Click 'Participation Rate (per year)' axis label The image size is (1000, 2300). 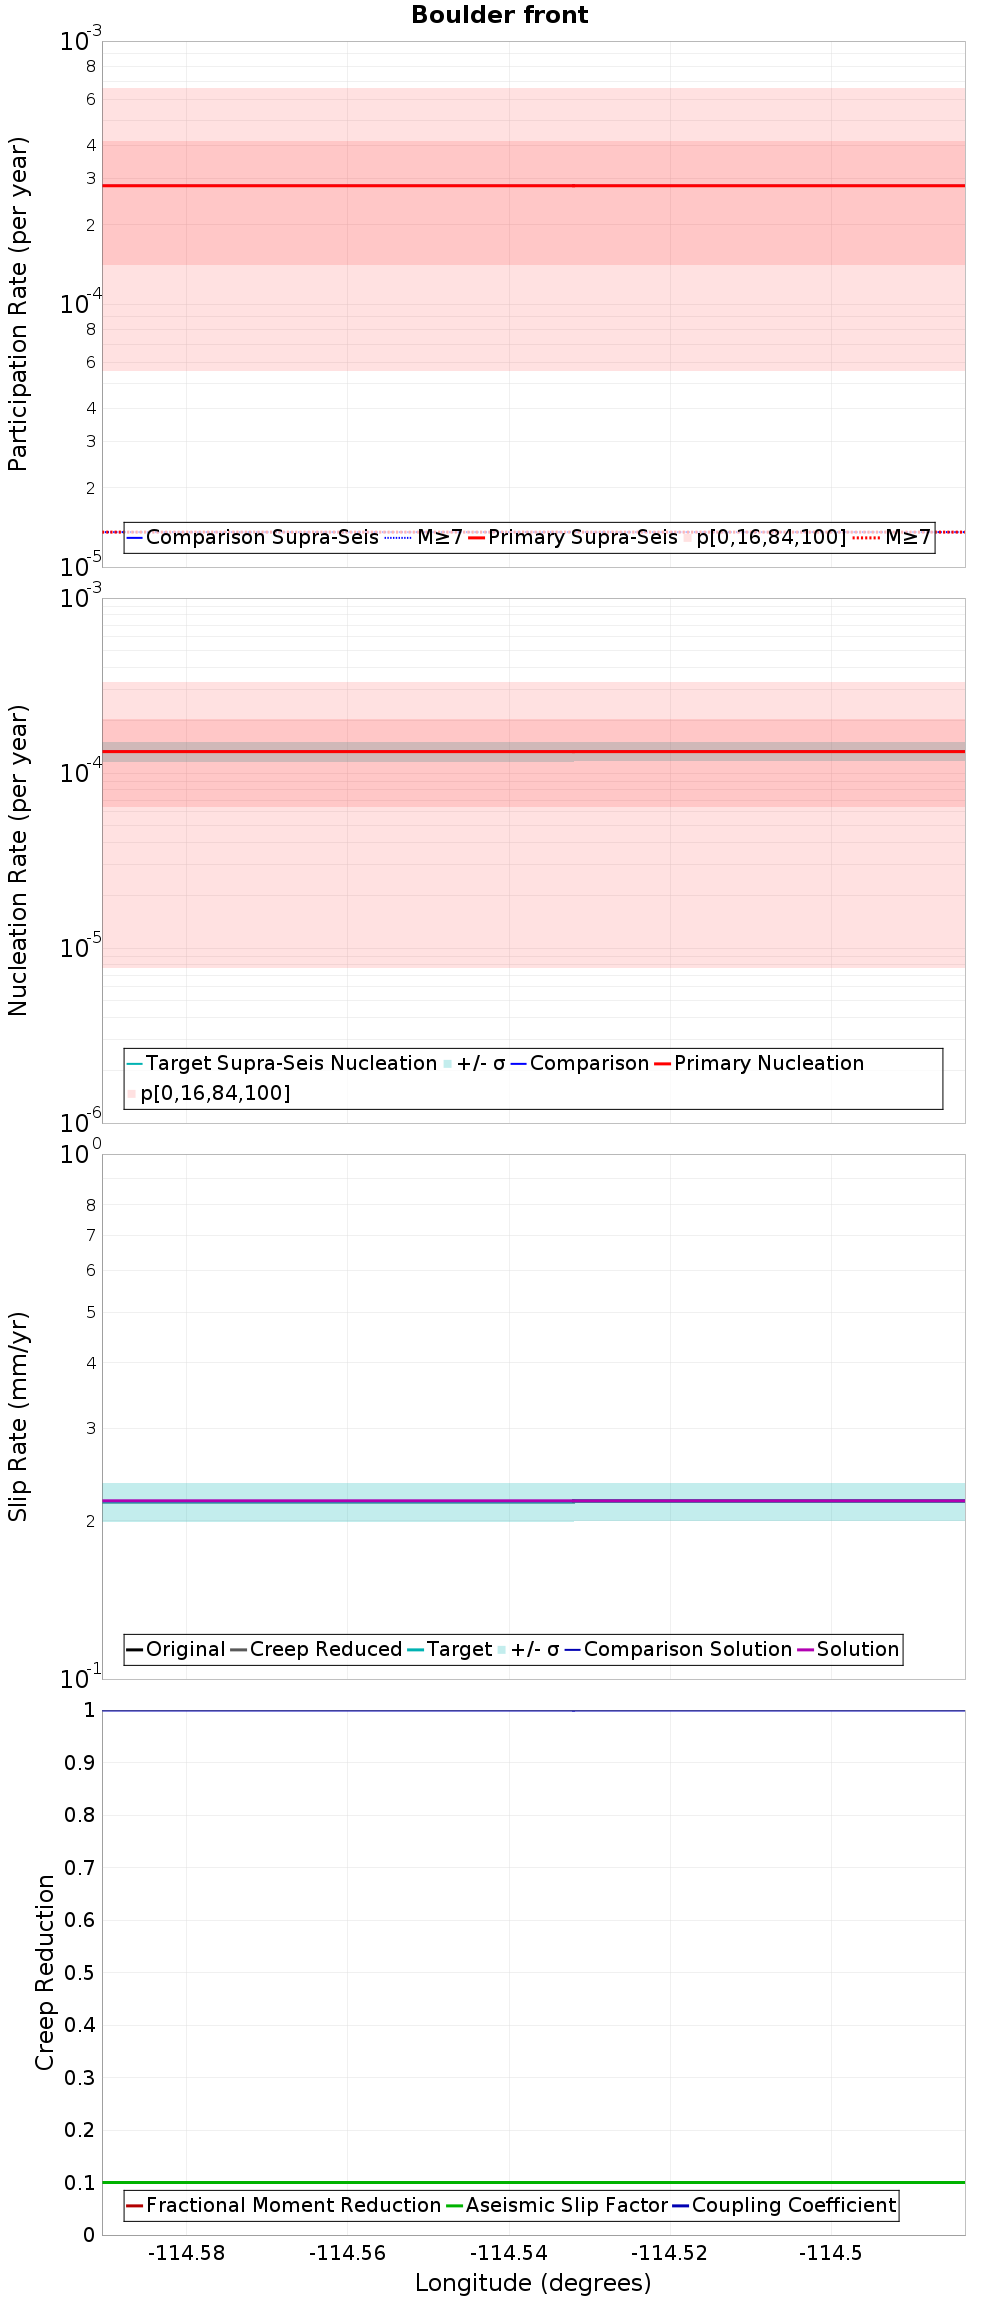pos(18,304)
